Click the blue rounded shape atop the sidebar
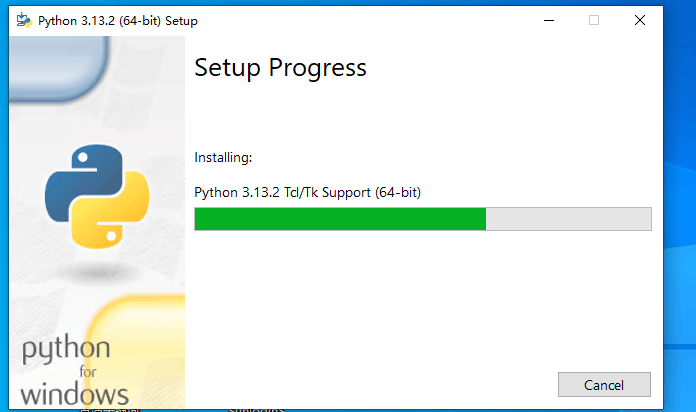This screenshot has width=696, height=412. tap(58, 67)
